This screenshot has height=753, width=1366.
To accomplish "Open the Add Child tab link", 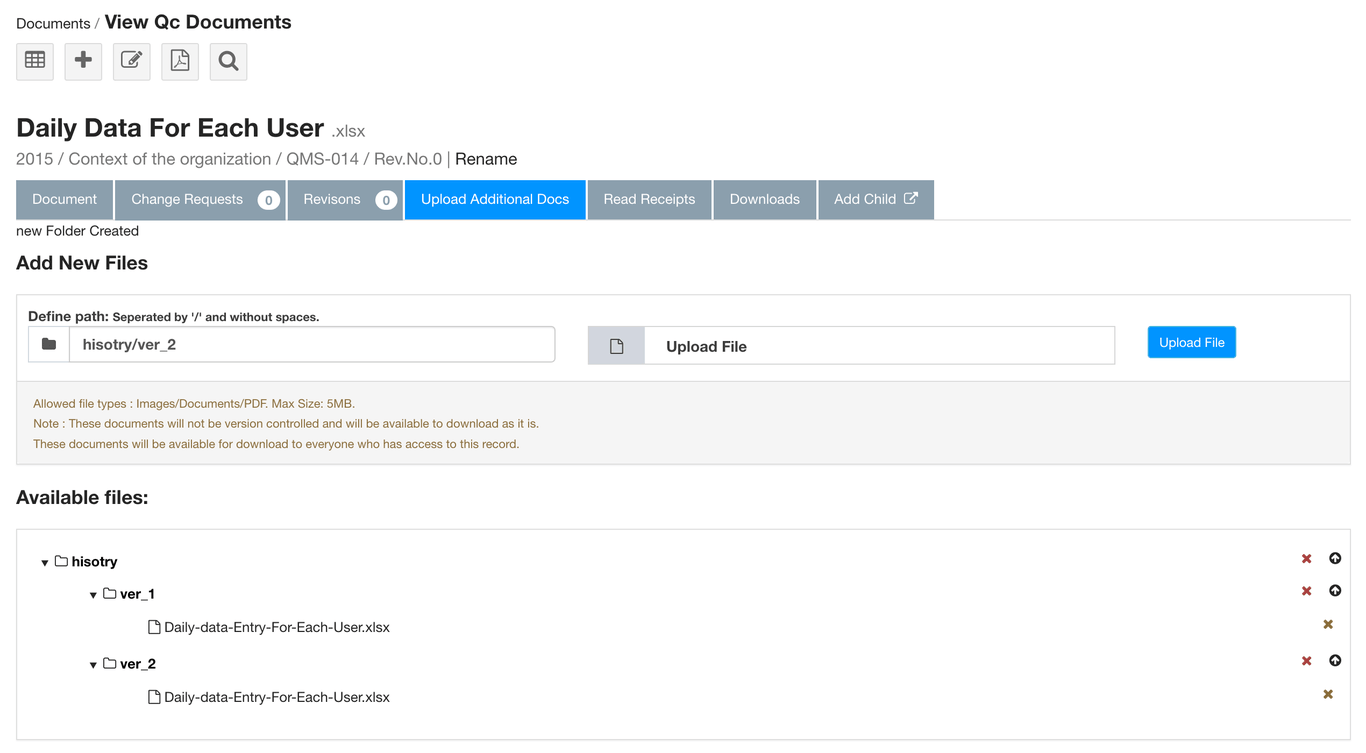I will tap(876, 199).
